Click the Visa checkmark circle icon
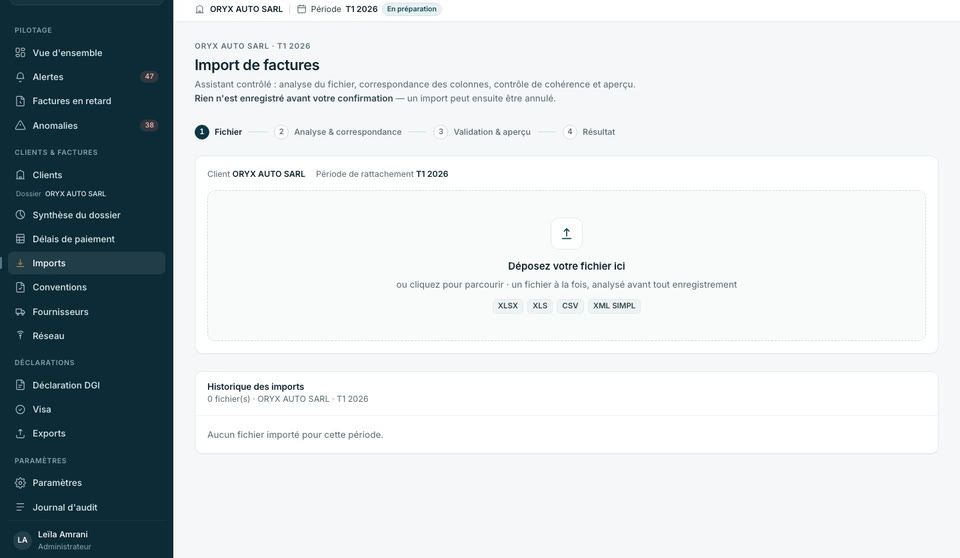 pos(20,409)
